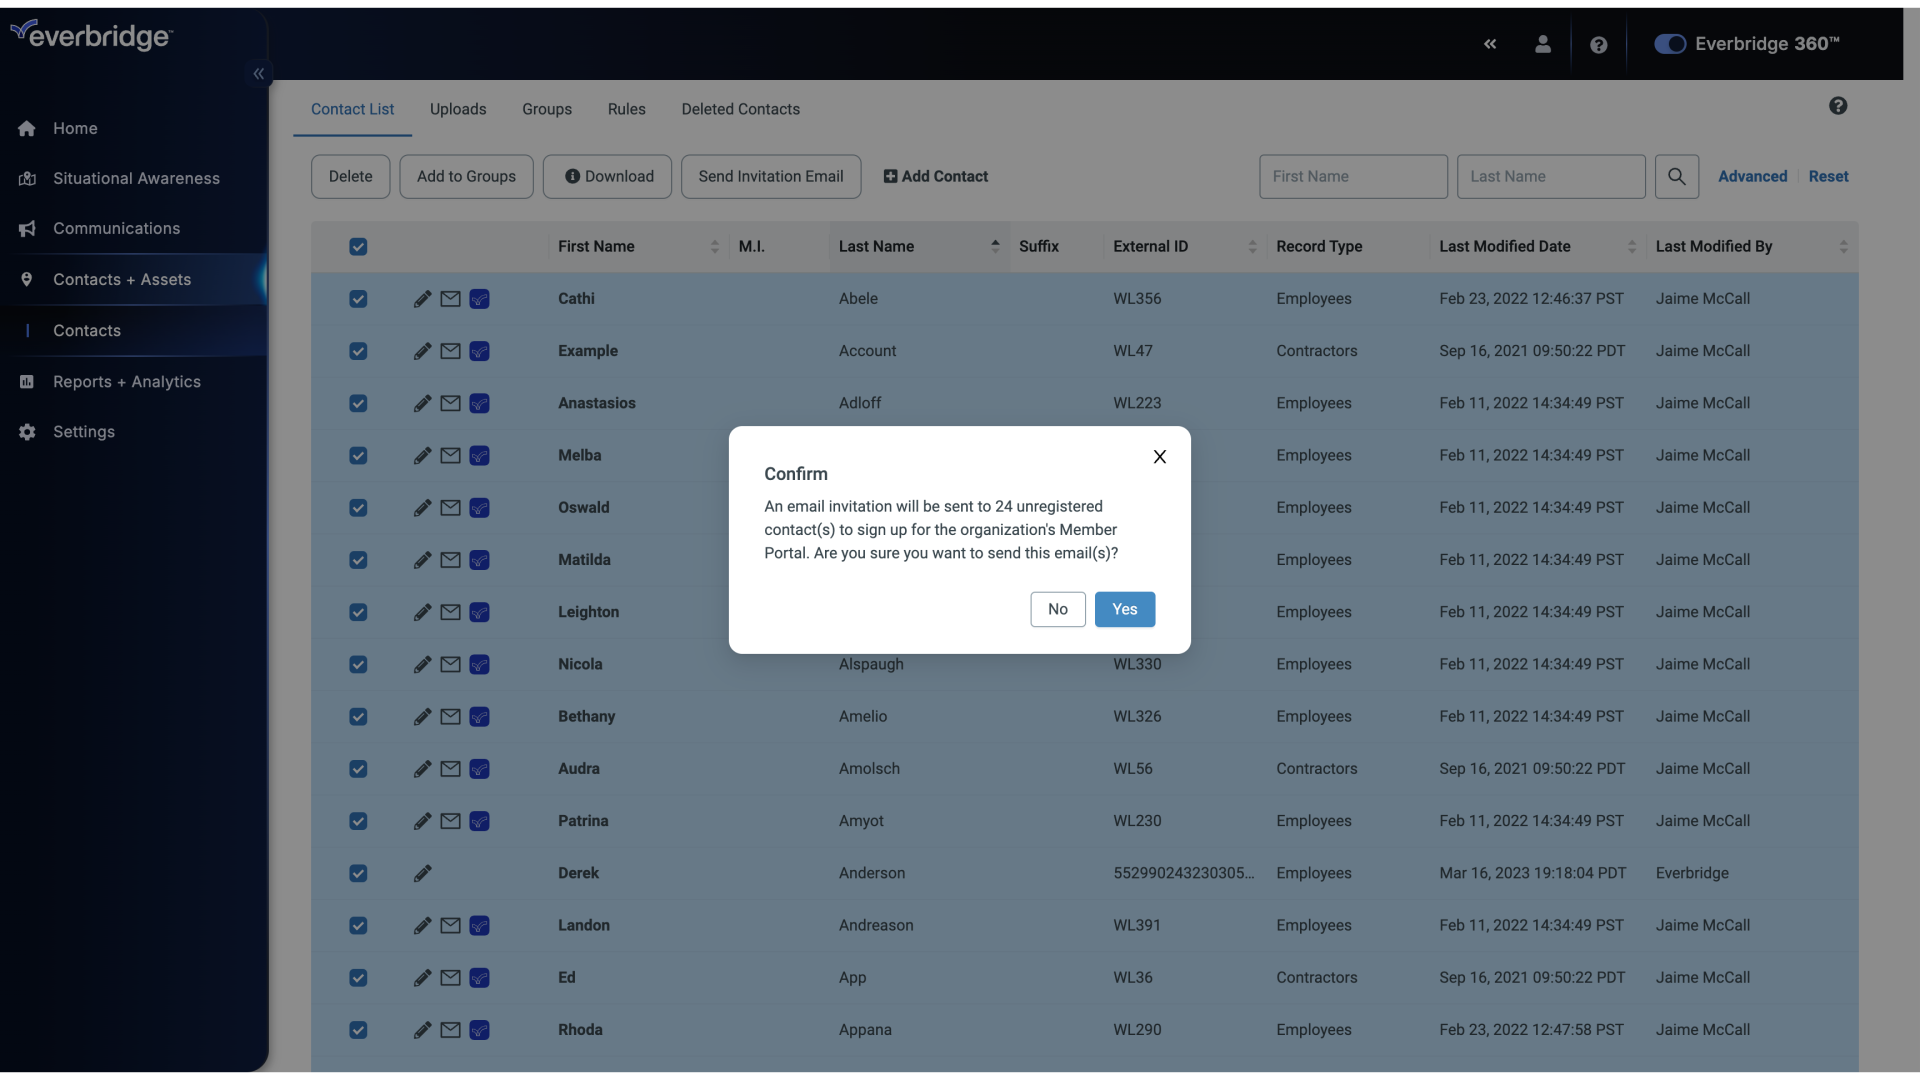Uncheck the Nicola Alspaugh row
Image resolution: width=1920 pixels, height=1080 pixels.
point(358,664)
